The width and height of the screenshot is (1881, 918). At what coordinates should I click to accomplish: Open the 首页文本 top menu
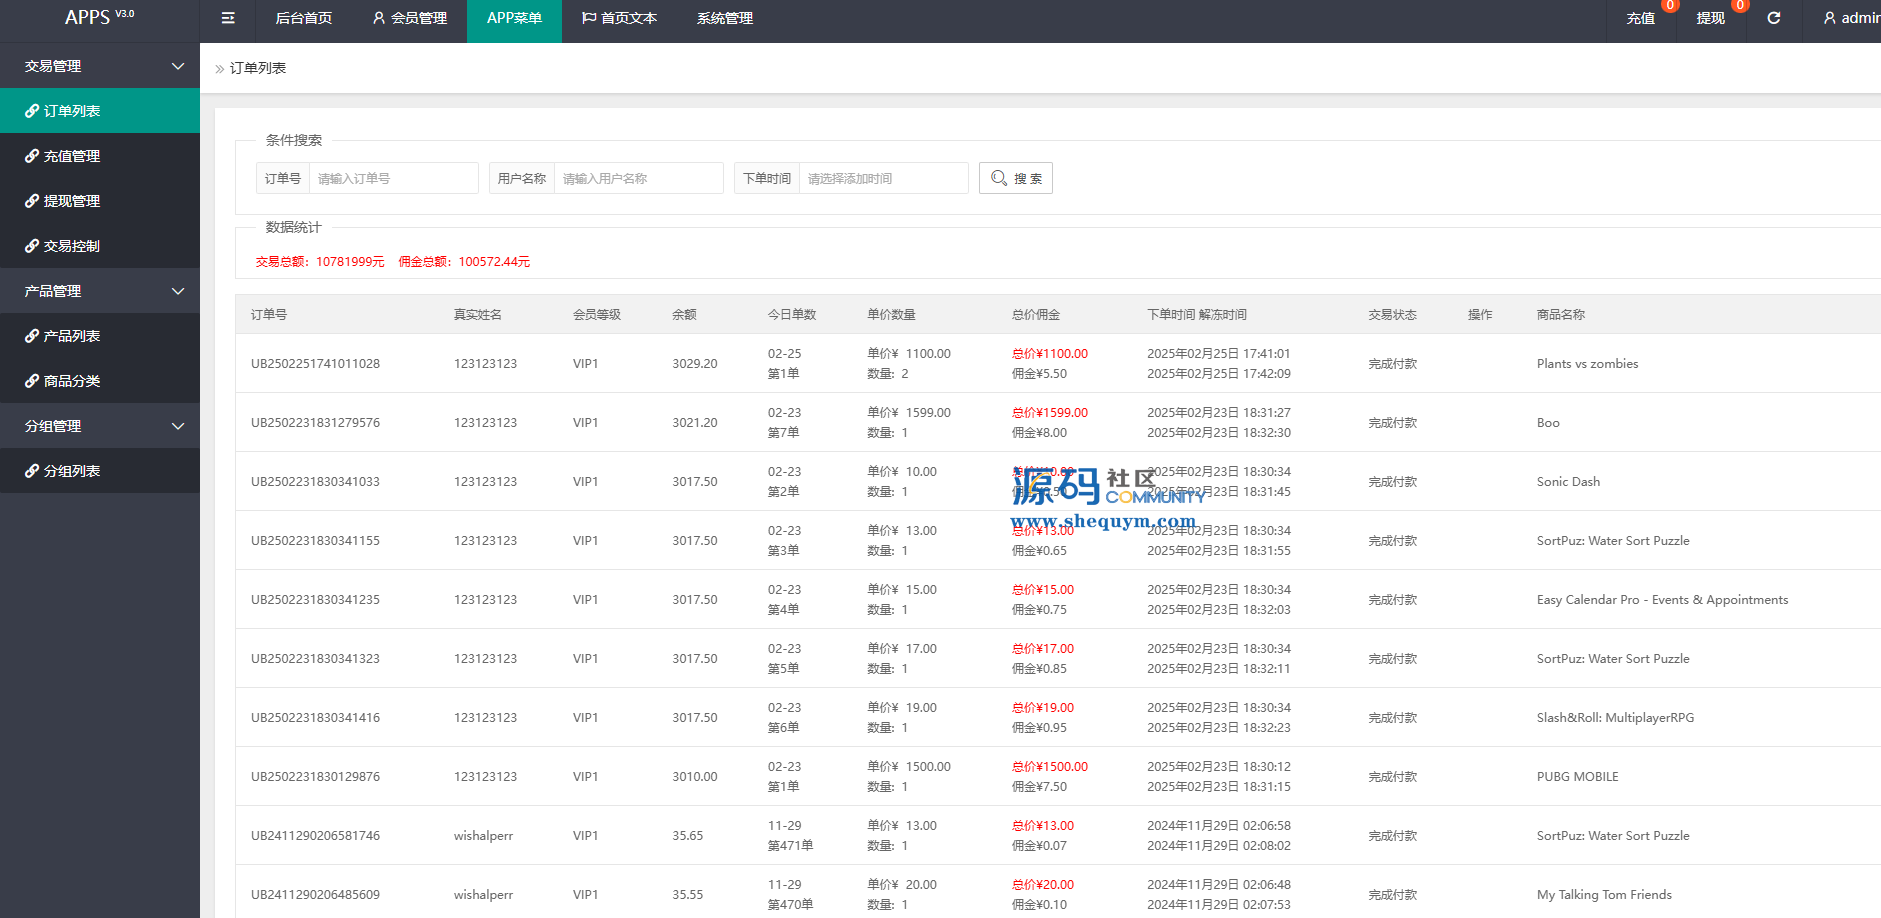click(619, 18)
